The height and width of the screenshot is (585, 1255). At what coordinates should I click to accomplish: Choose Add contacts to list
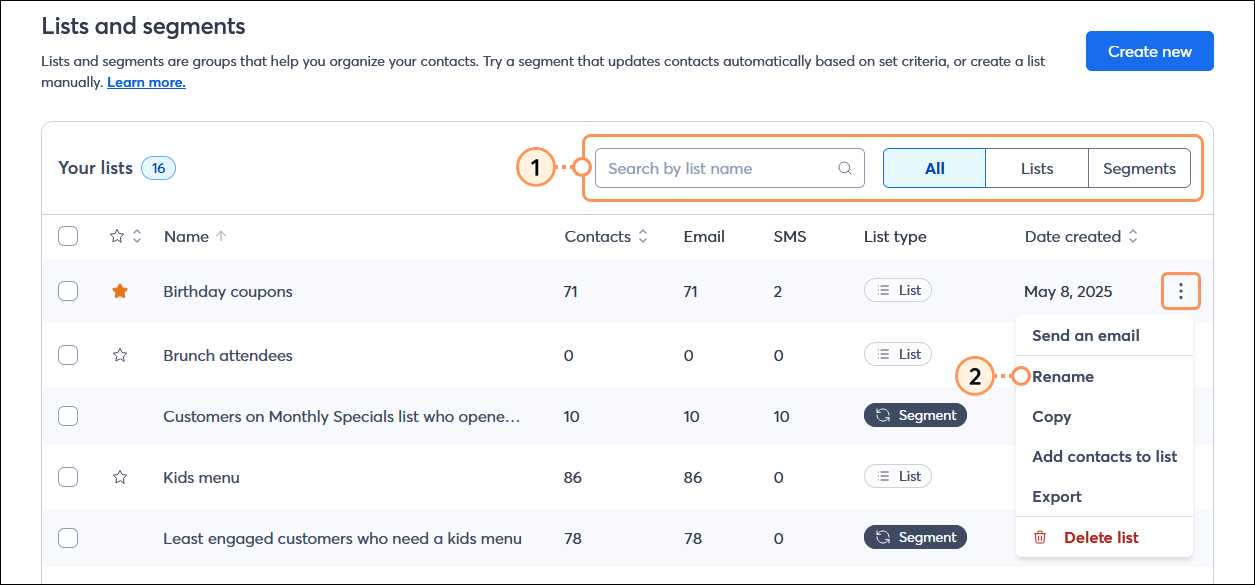1105,457
